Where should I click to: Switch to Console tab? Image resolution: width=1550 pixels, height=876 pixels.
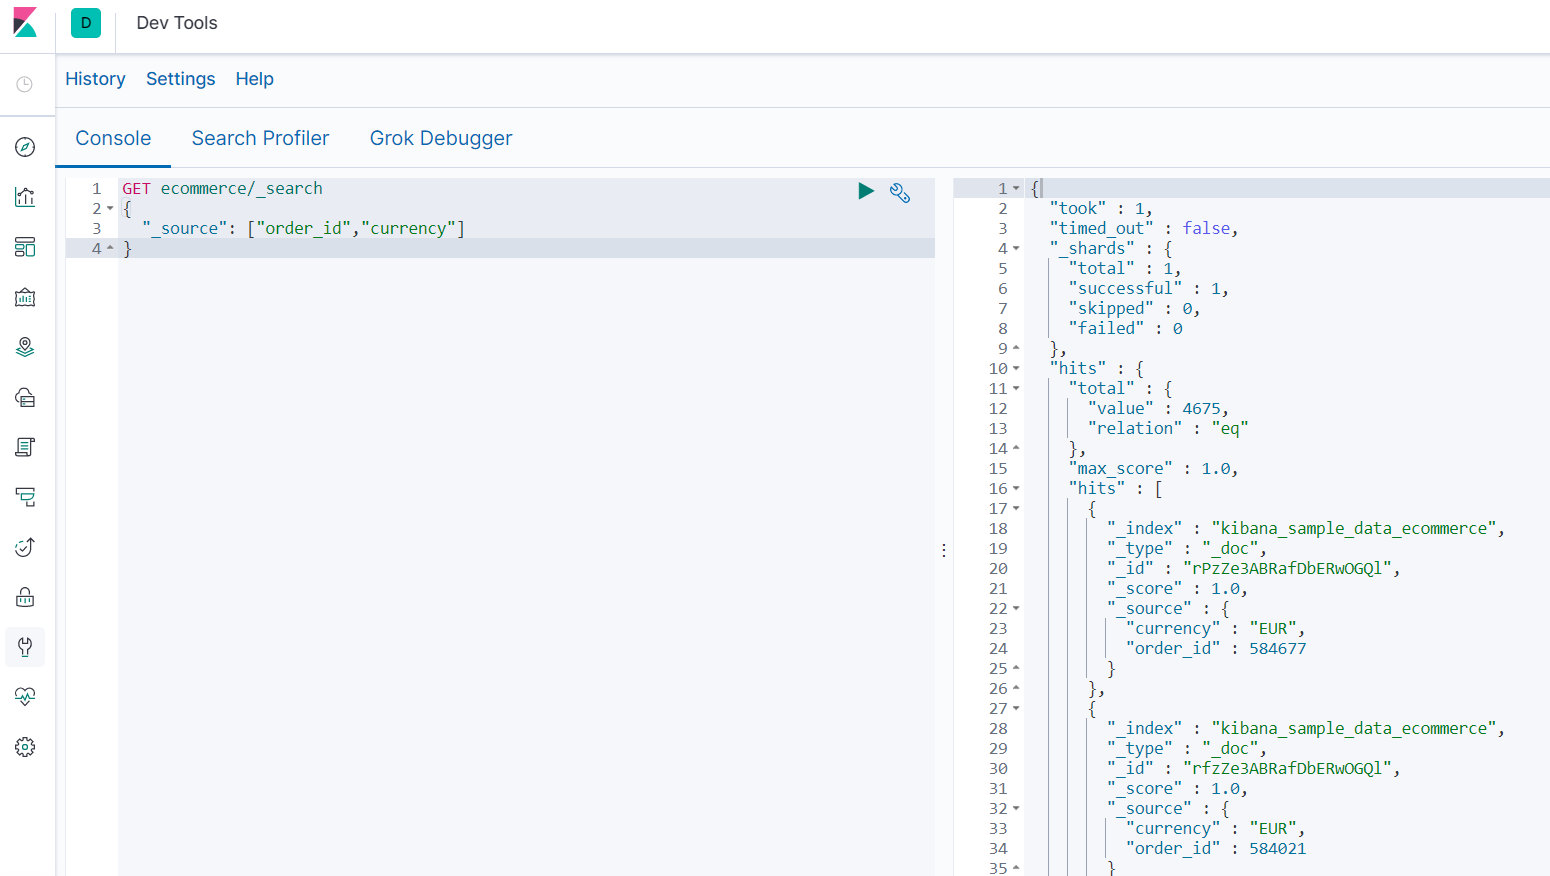(x=113, y=138)
